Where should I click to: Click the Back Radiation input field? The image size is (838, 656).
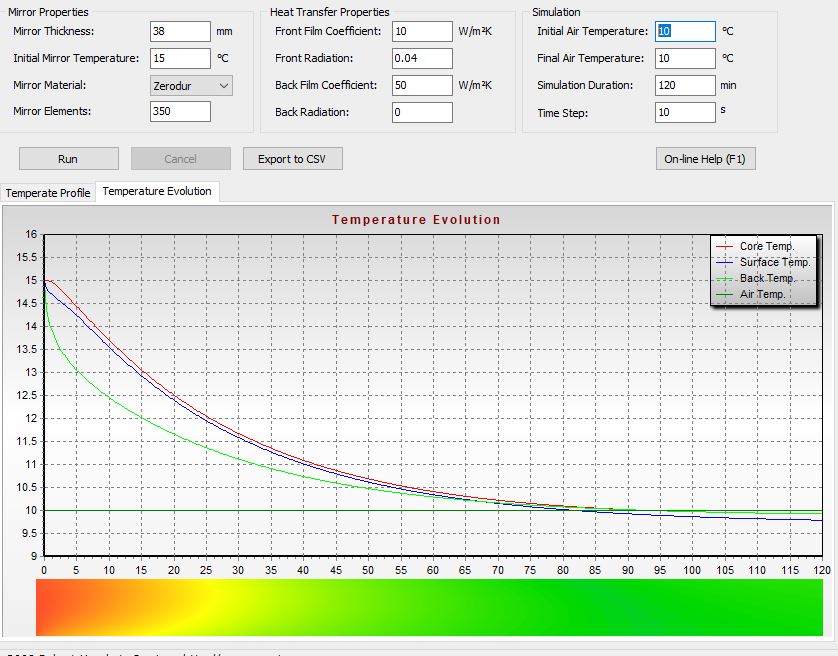pos(422,113)
